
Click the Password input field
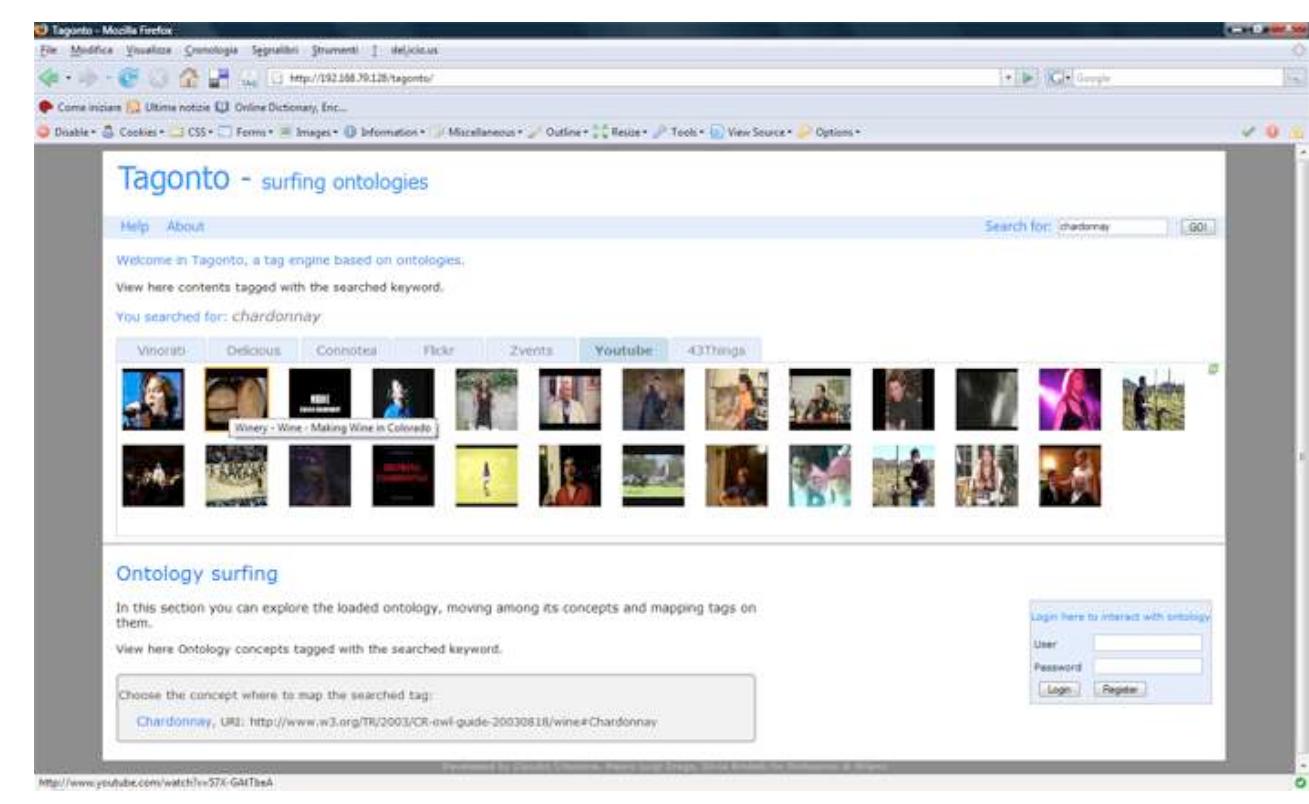pos(1148,665)
